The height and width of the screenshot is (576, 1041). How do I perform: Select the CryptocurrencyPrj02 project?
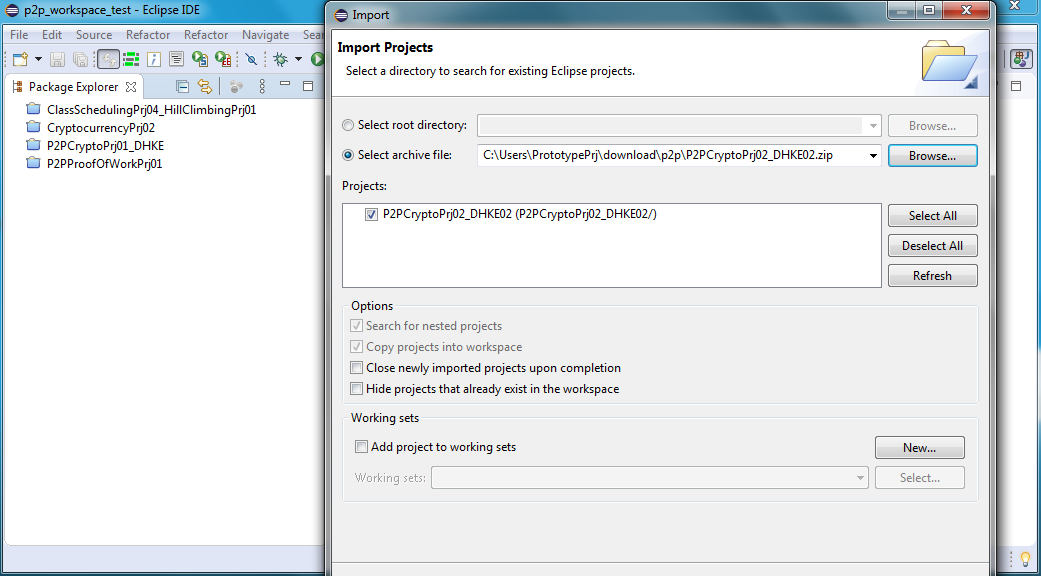[x=101, y=127]
